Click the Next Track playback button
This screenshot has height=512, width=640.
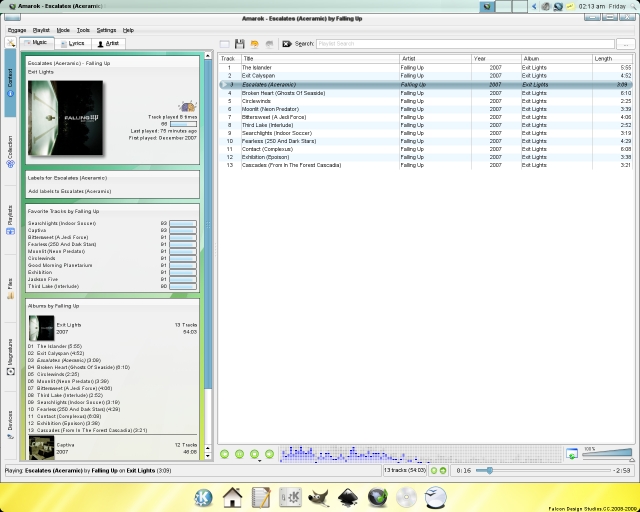pos(269,454)
